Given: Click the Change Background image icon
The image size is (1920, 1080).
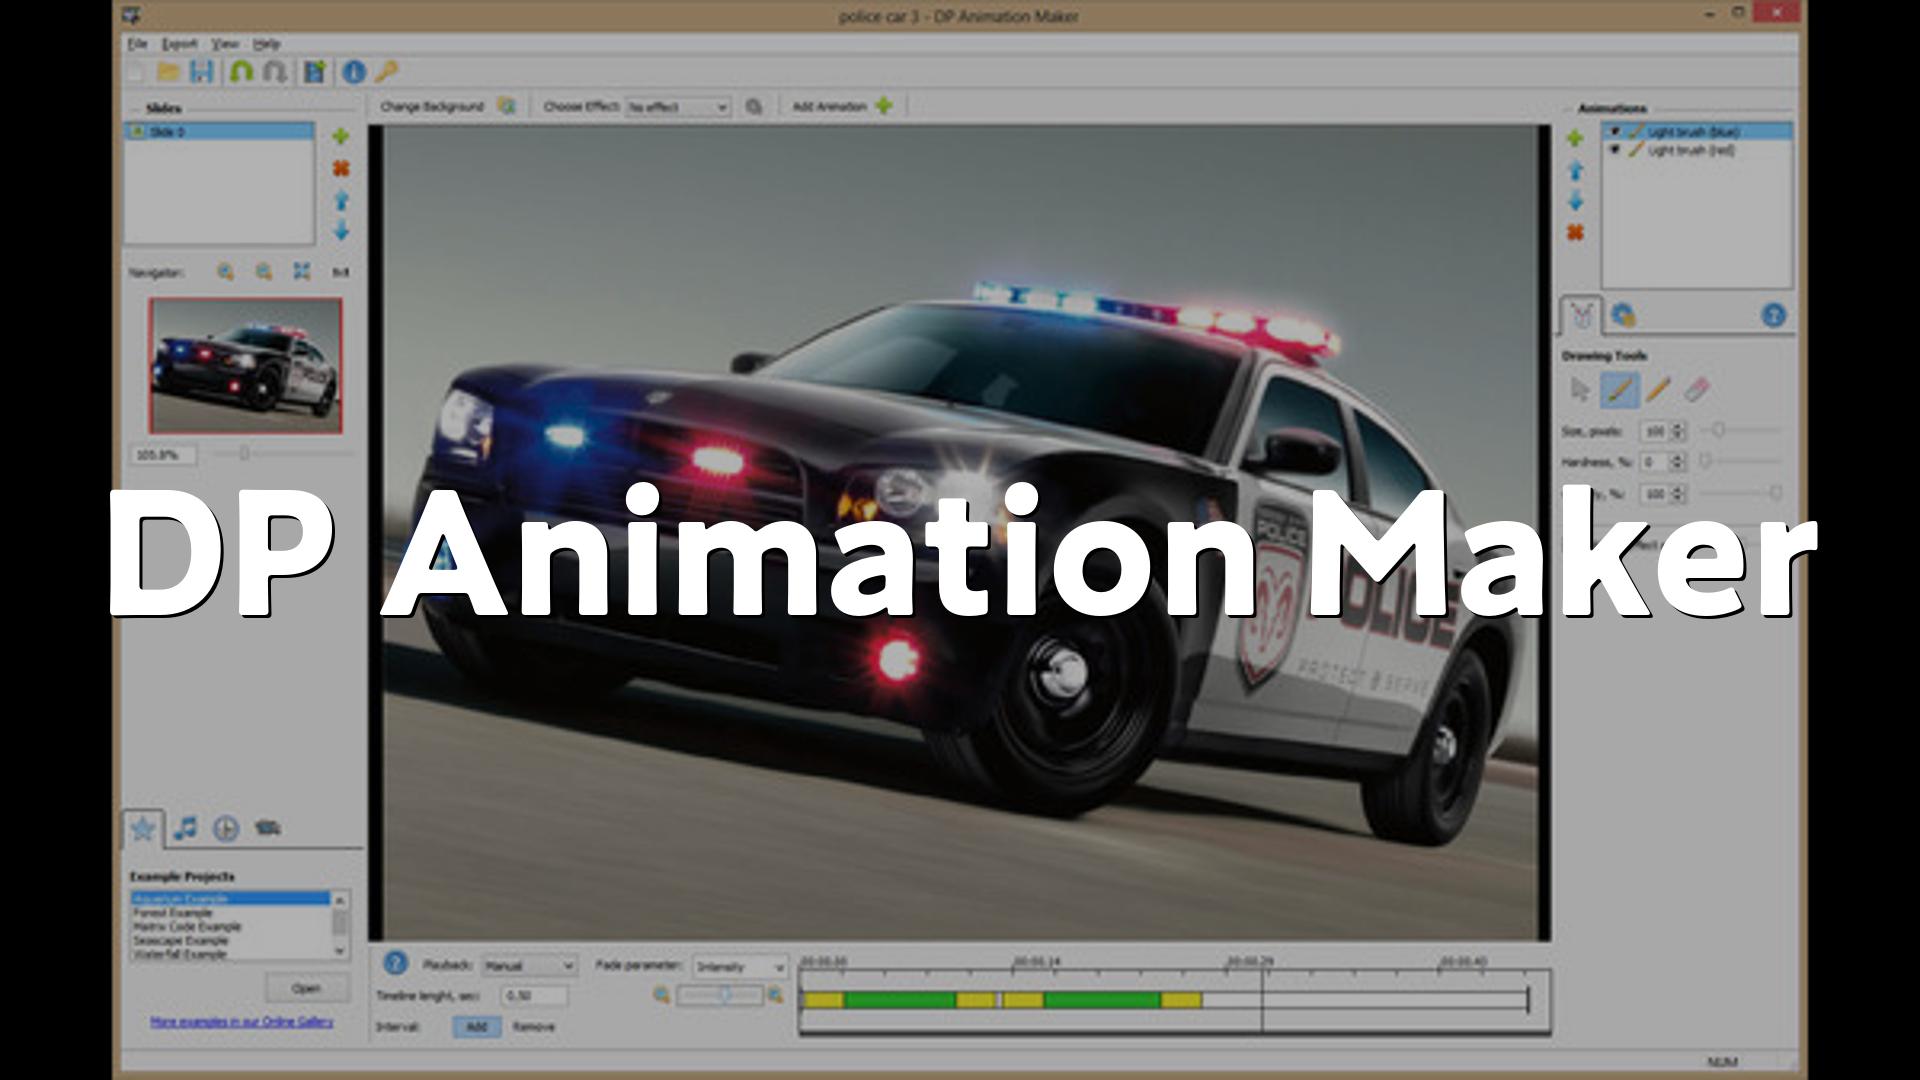Looking at the screenshot, I should coord(507,105).
